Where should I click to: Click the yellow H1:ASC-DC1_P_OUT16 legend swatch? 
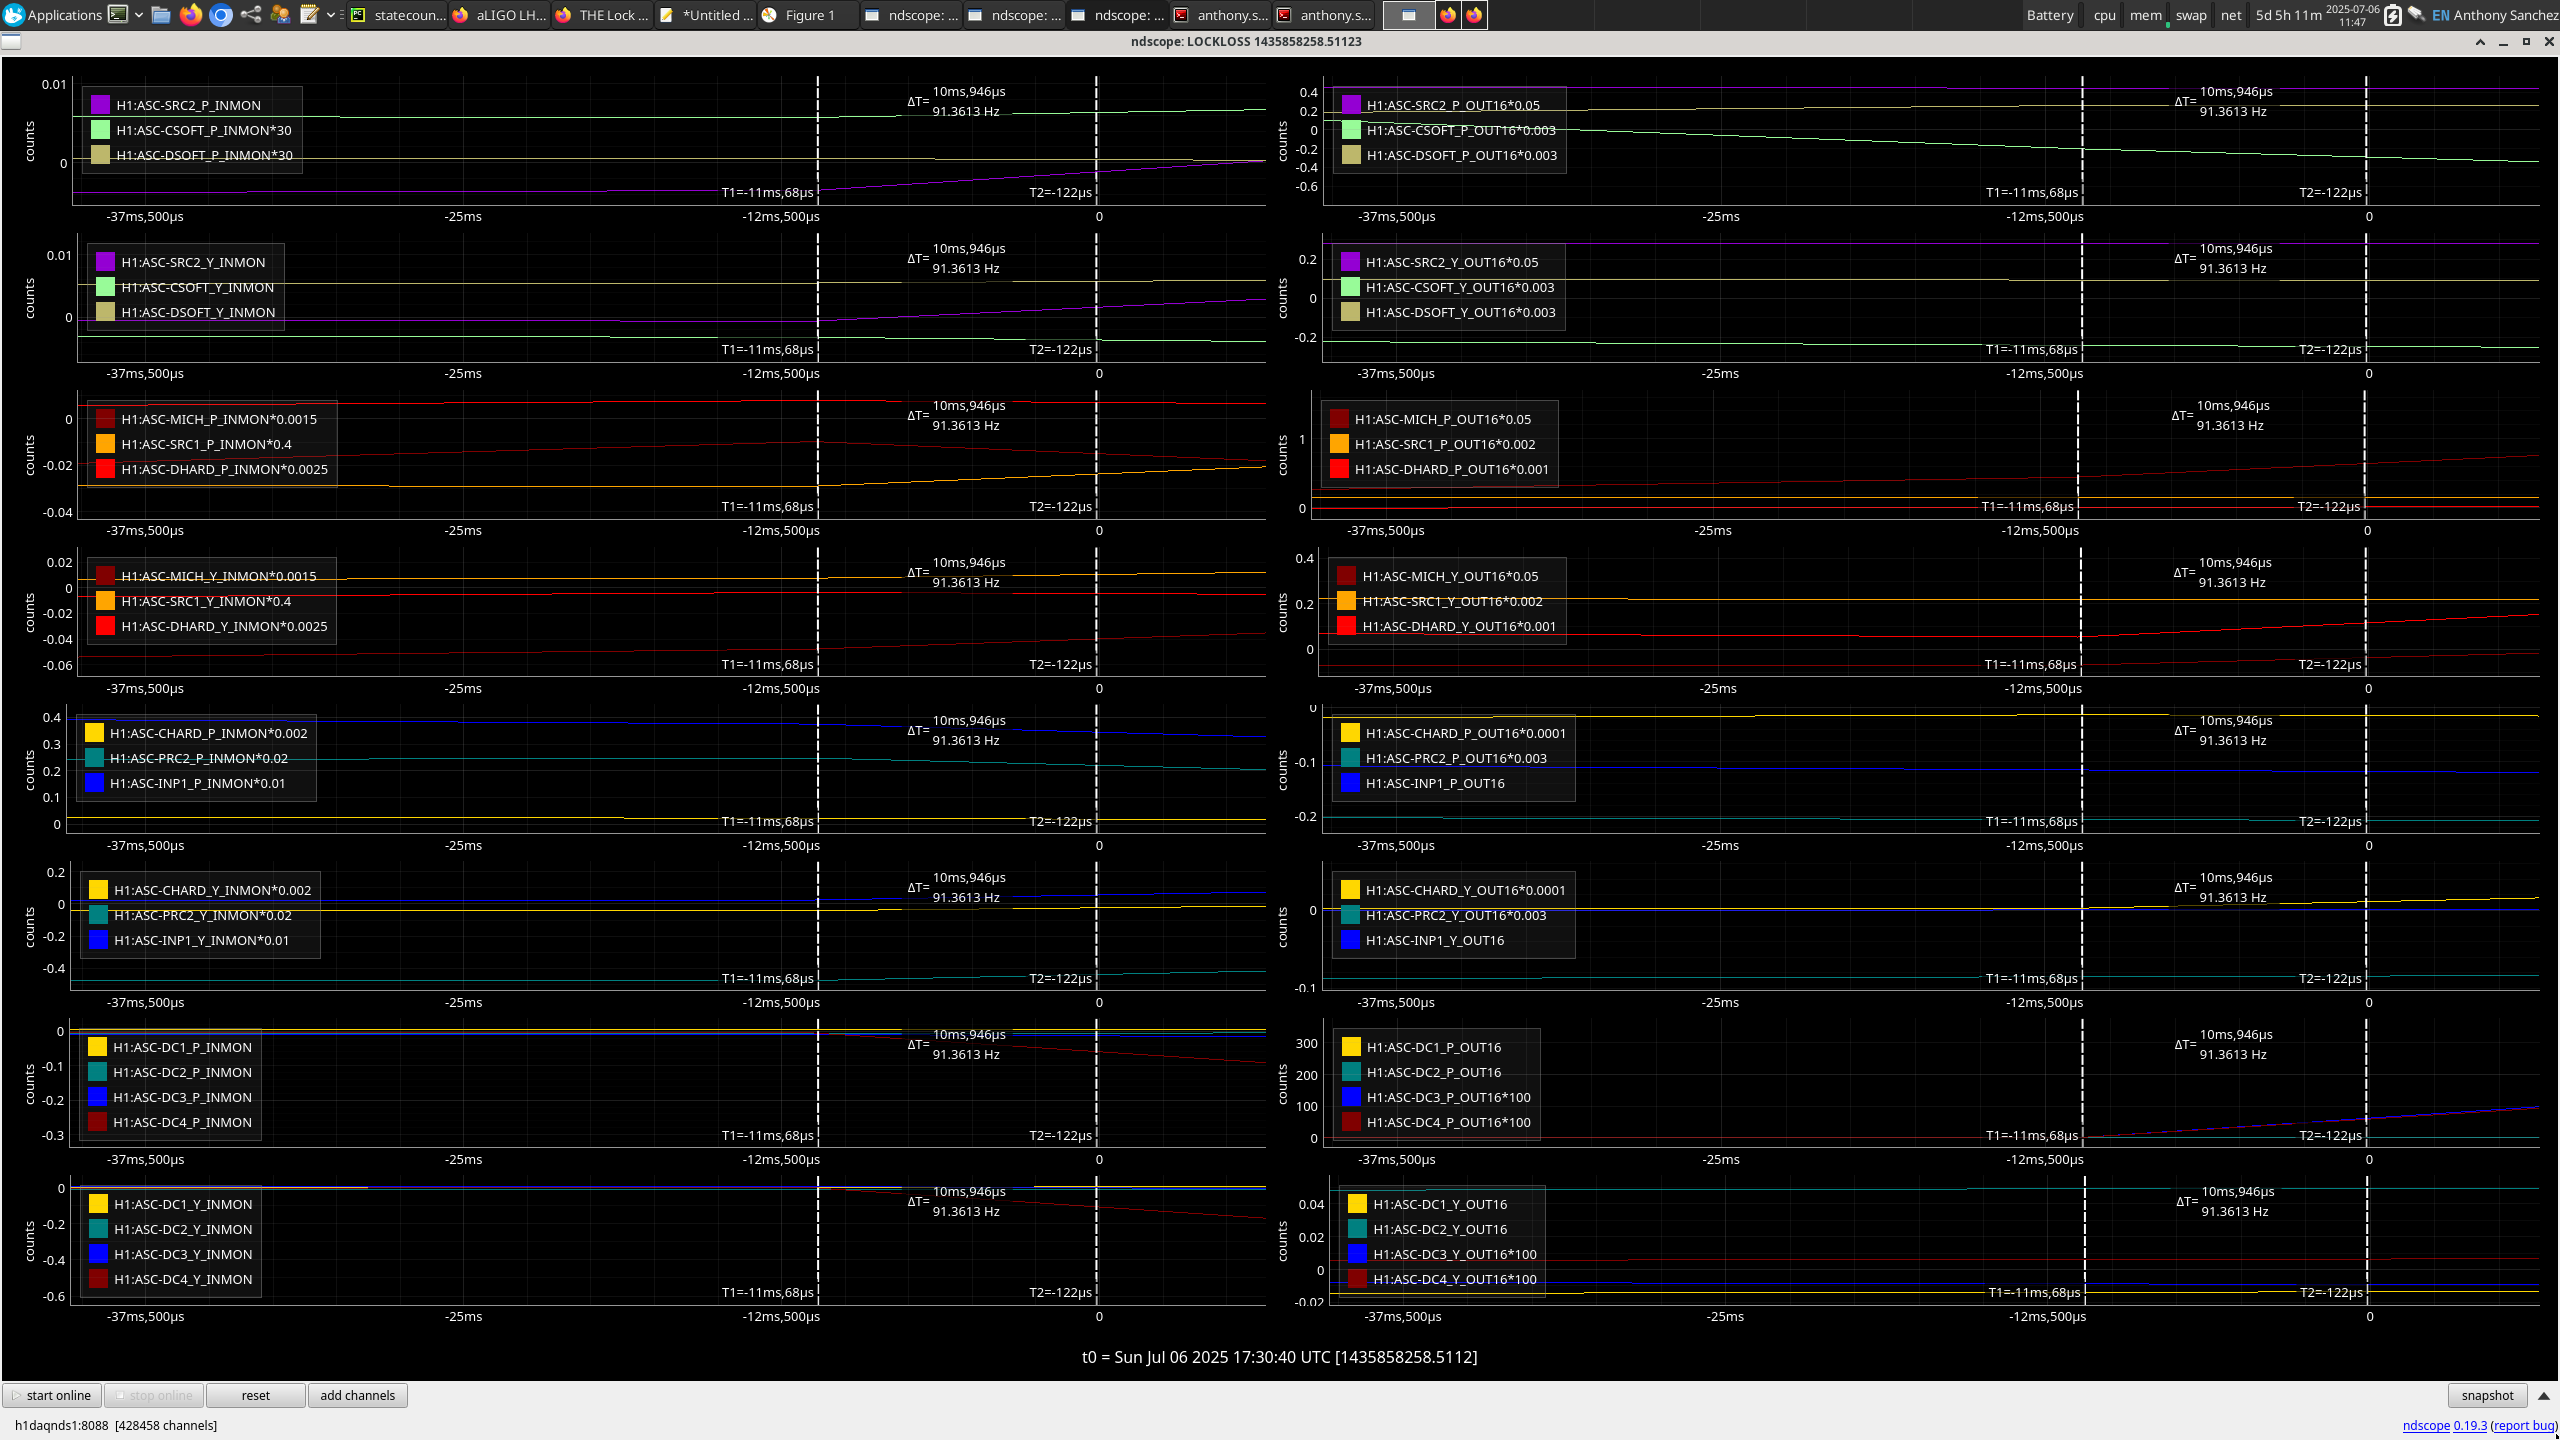coord(1351,1046)
